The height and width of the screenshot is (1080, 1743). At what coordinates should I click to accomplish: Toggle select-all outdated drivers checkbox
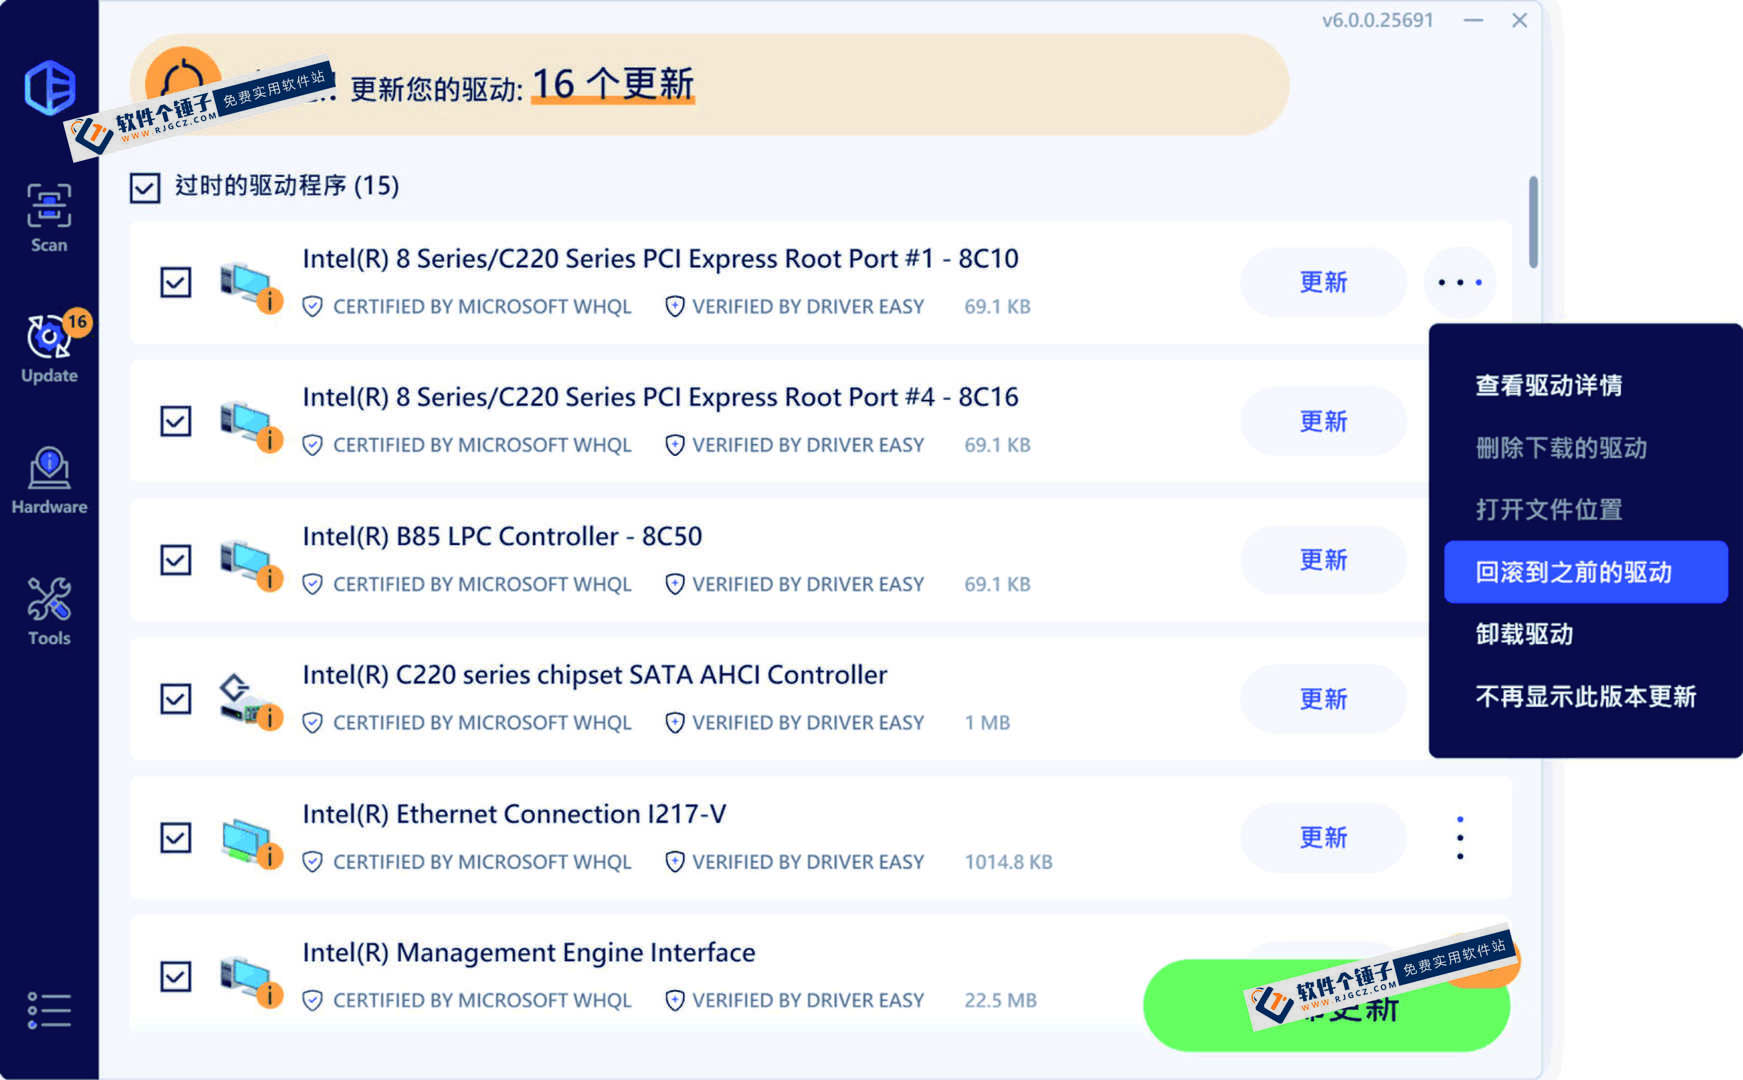click(x=145, y=187)
